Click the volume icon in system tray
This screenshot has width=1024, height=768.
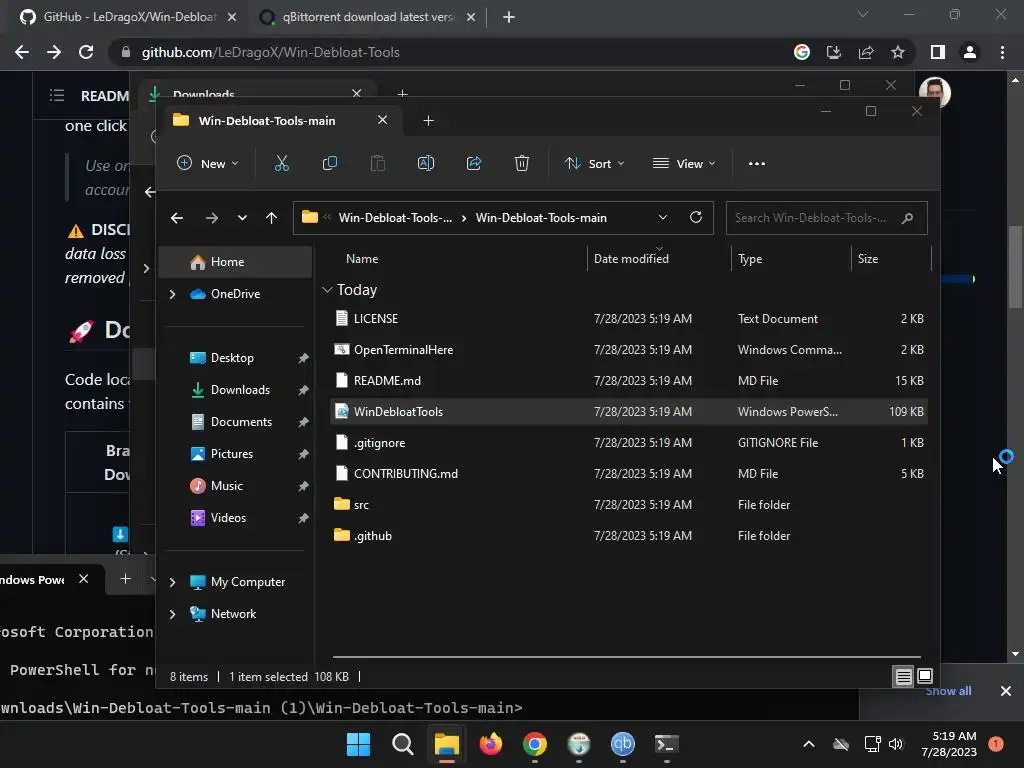coord(896,744)
